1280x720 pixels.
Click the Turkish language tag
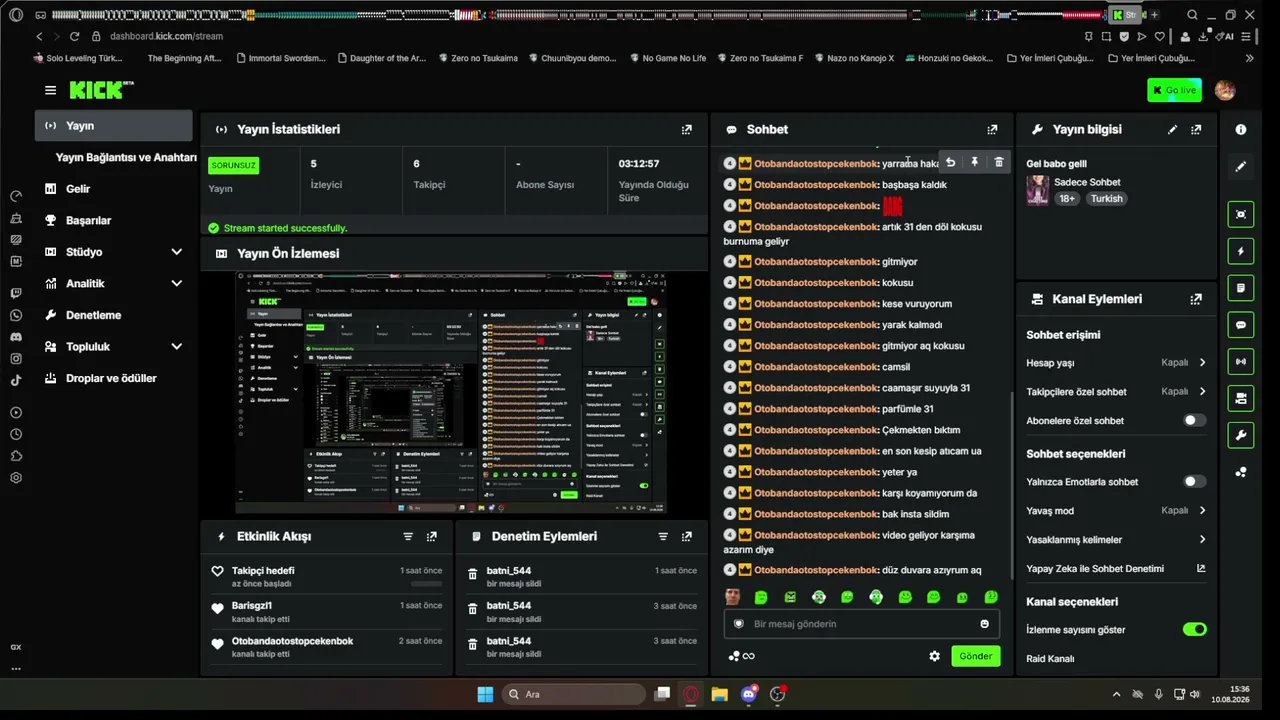(x=1106, y=198)
